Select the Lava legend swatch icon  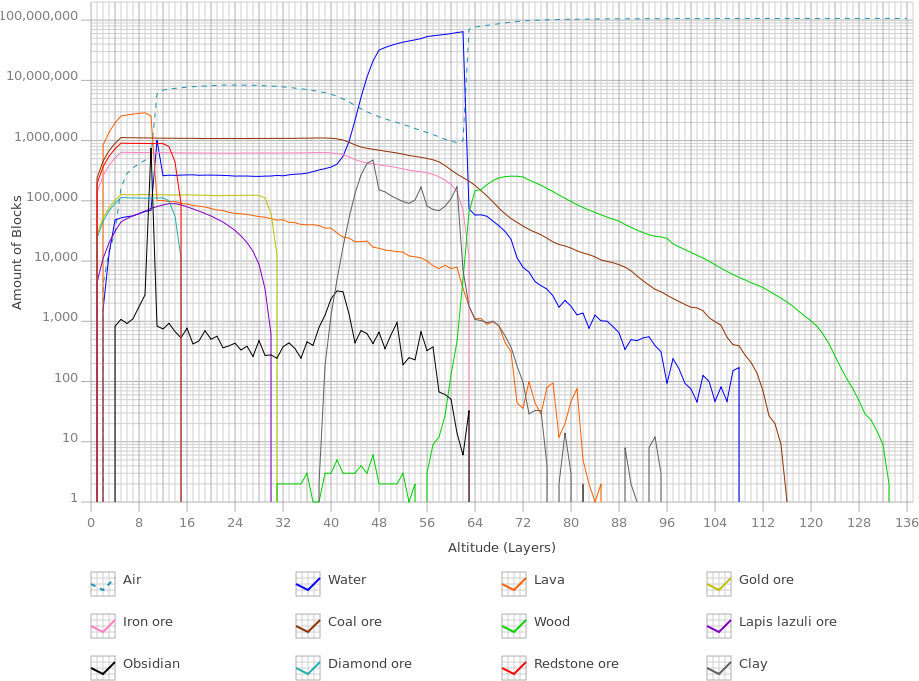point(514,584)
